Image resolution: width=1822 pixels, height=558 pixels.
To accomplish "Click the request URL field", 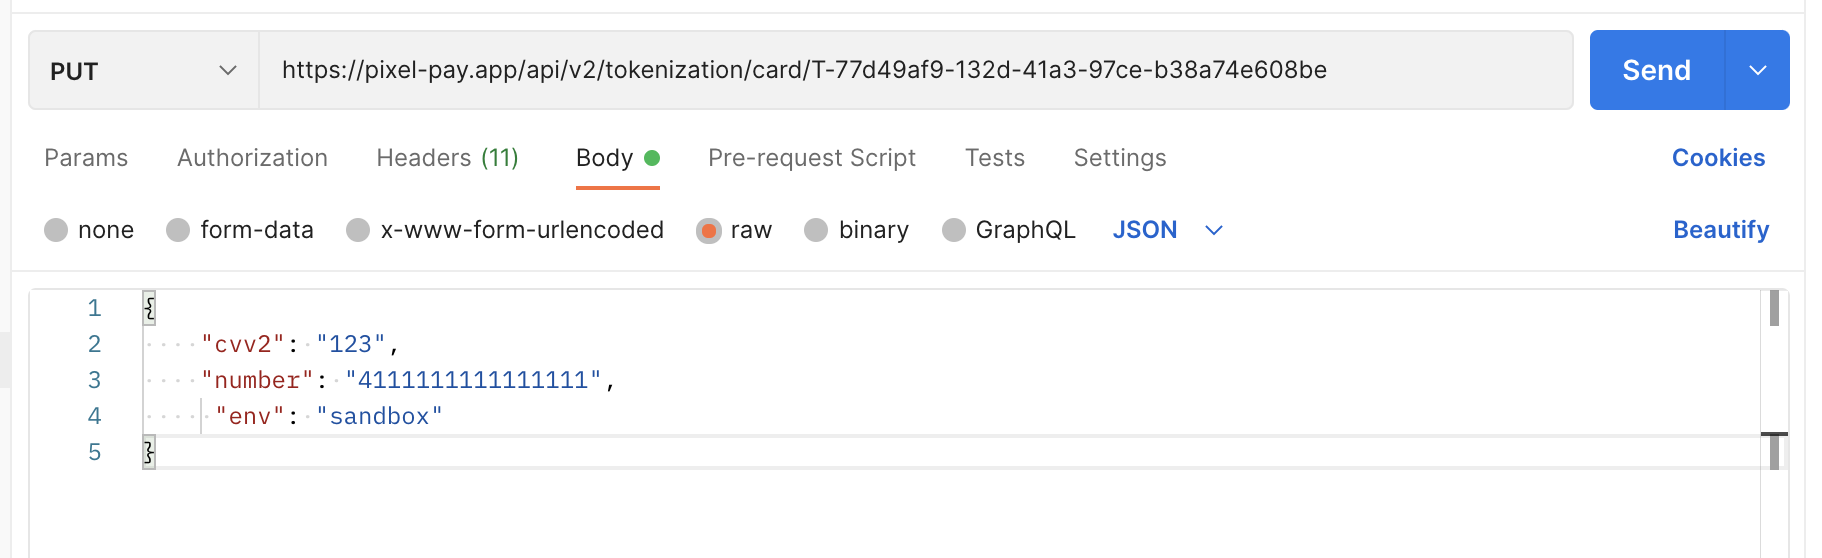I will (915, 70).
